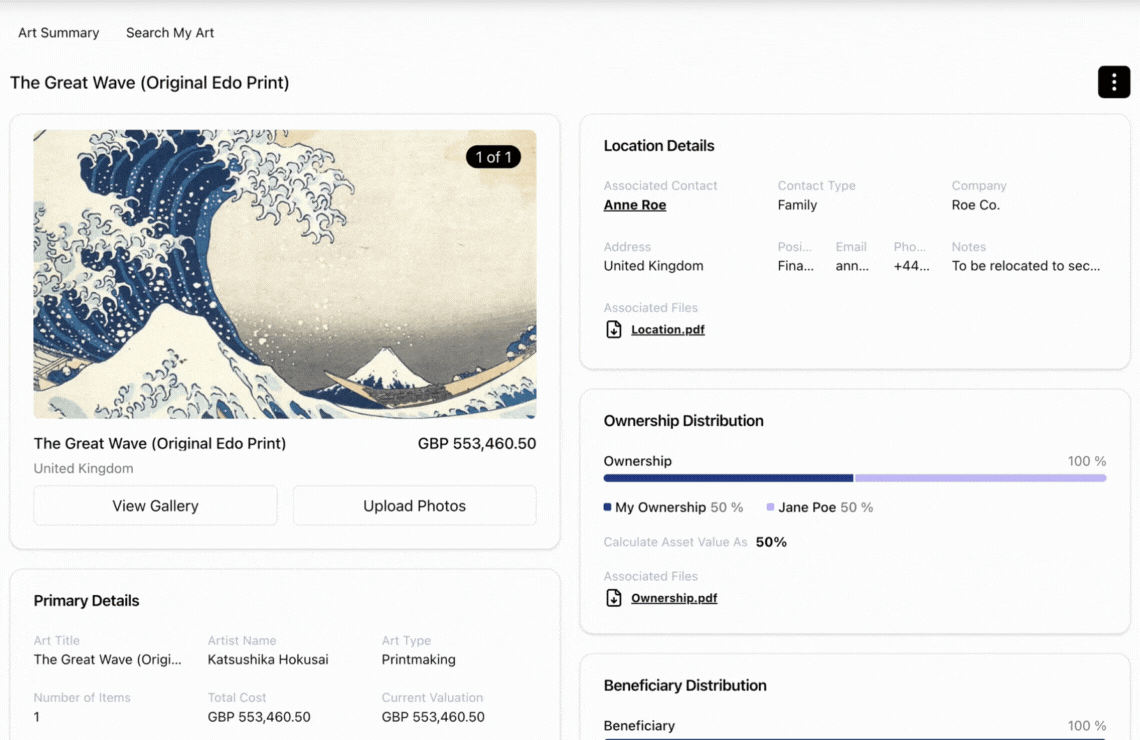Open the Art Summary tab
Image resolution: width=1140 pixels, height=740 pixels.
click(x=59, y=33)
